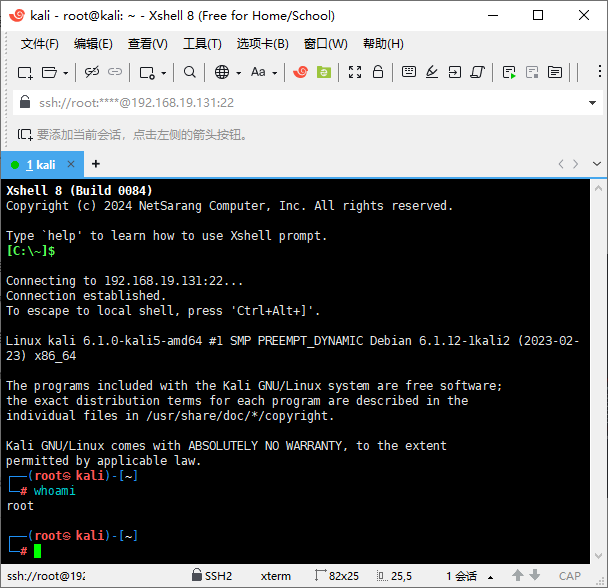Expand the tab list down chevron
Viewport: 608px width, 588px height.
[597, 164]
